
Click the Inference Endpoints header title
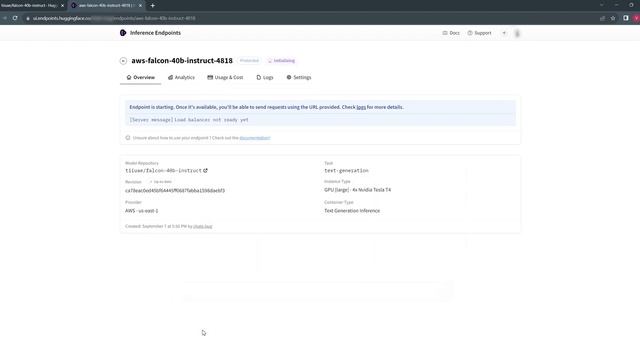pos(155,33)
